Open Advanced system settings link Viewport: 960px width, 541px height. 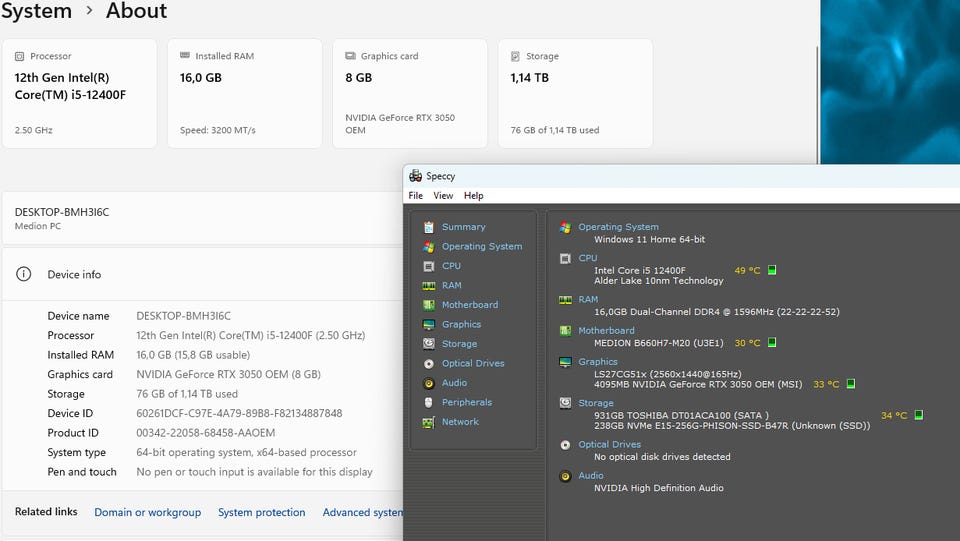(x=362, y=513)
